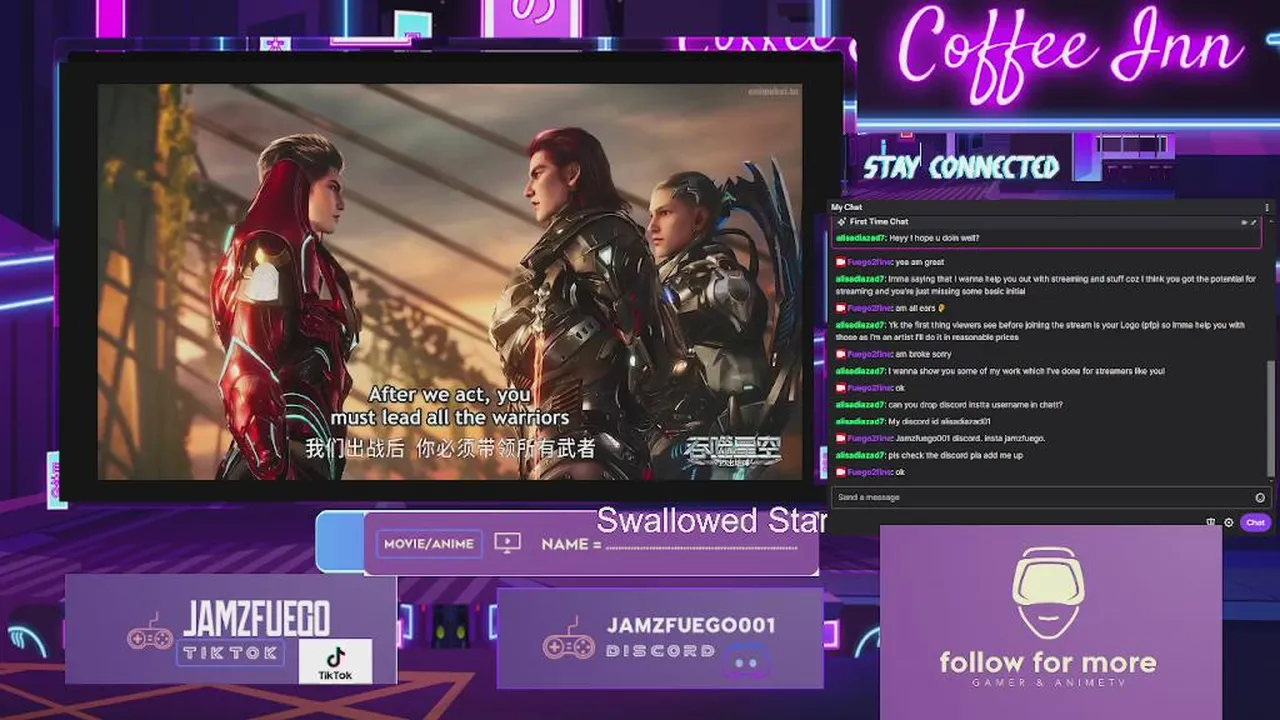Click the 'My Chat' panel title
The image size is (1280, 720).
coord(846,207)
